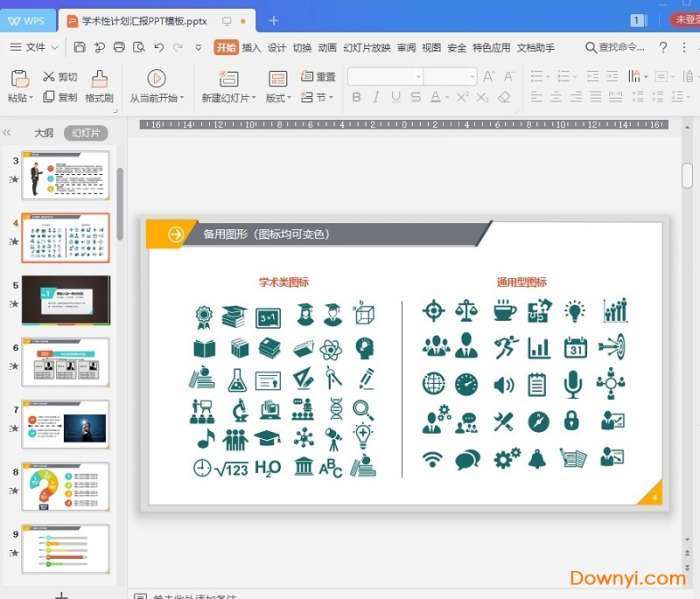Click the WPS home button
This screenshot has width=700, height=599.
click(x=27, y=21)
